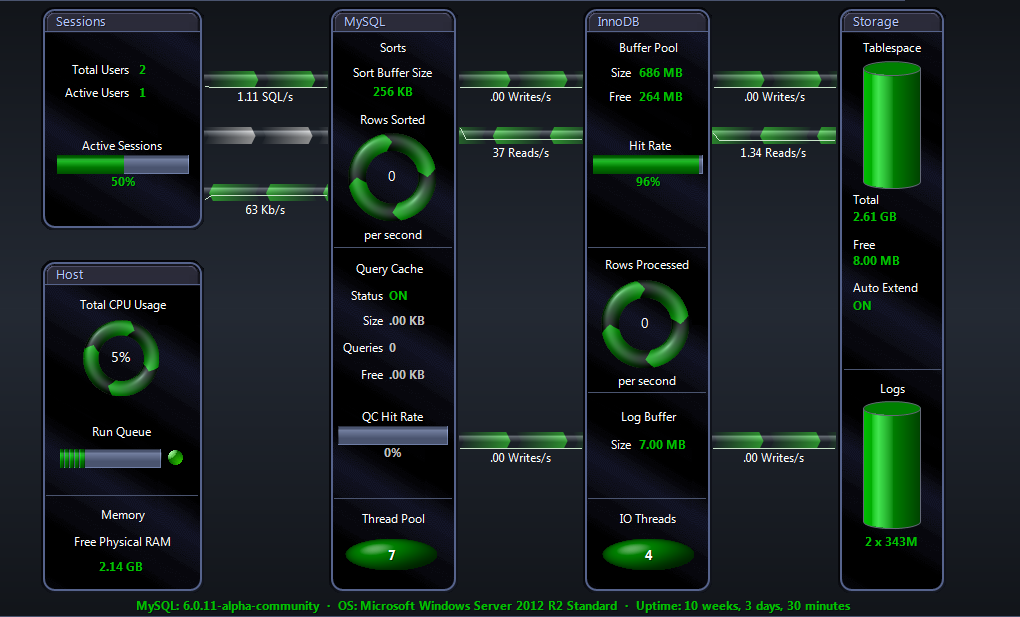Click the Log Buffer section label

tap(649, 417)
